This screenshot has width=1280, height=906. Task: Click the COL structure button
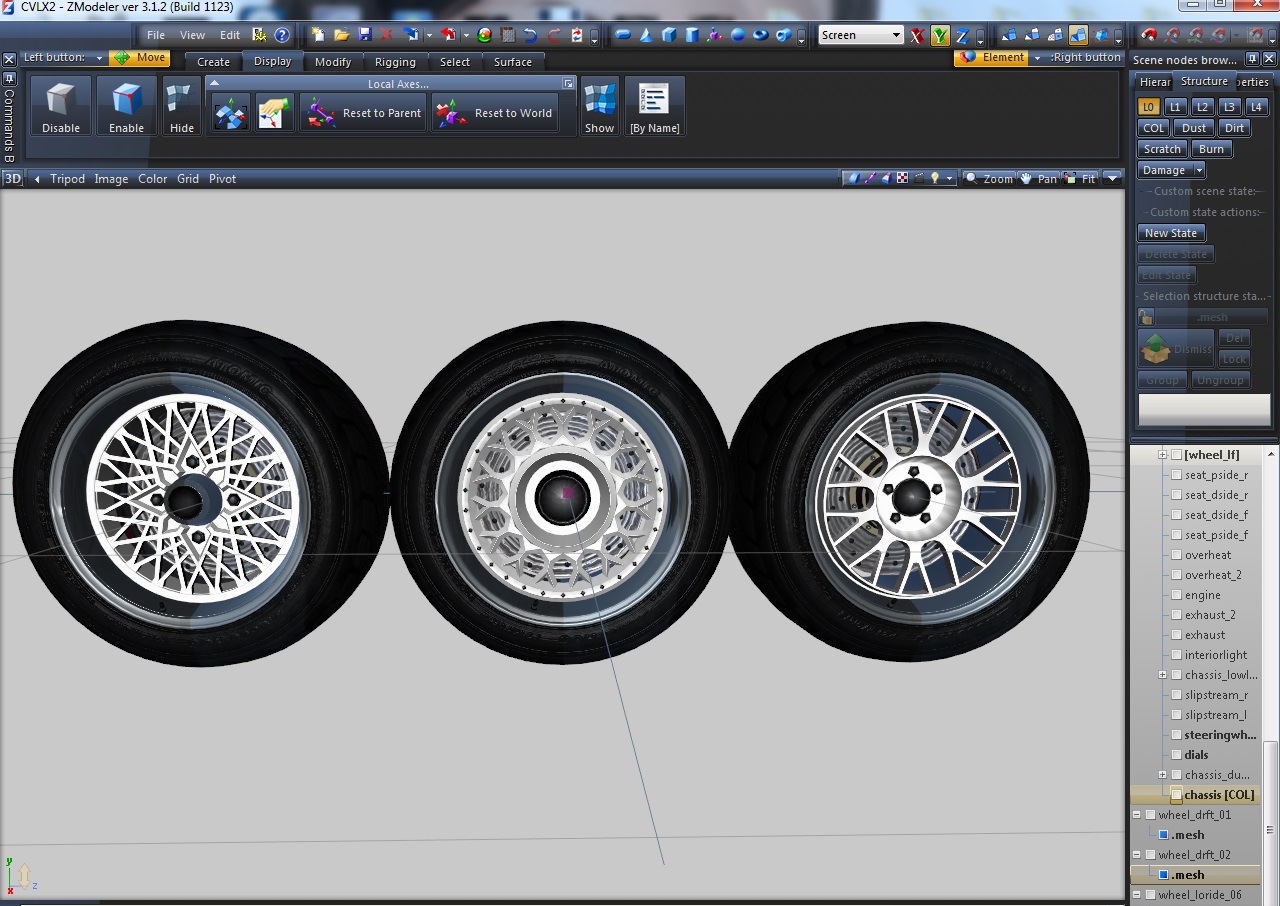pos(1154,128)
